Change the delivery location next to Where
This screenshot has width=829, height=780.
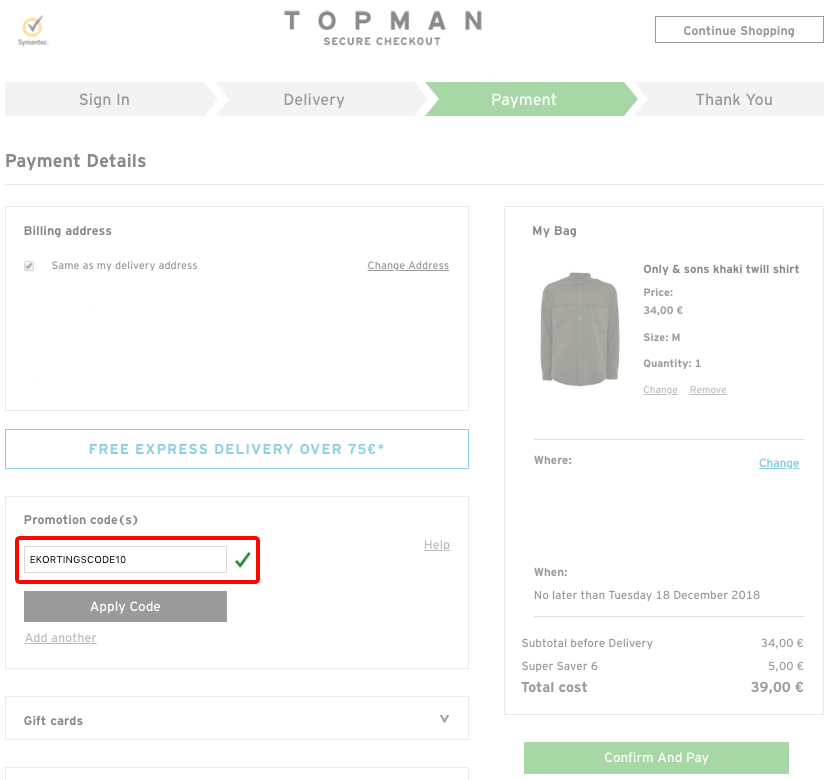(x=779, y=463)
